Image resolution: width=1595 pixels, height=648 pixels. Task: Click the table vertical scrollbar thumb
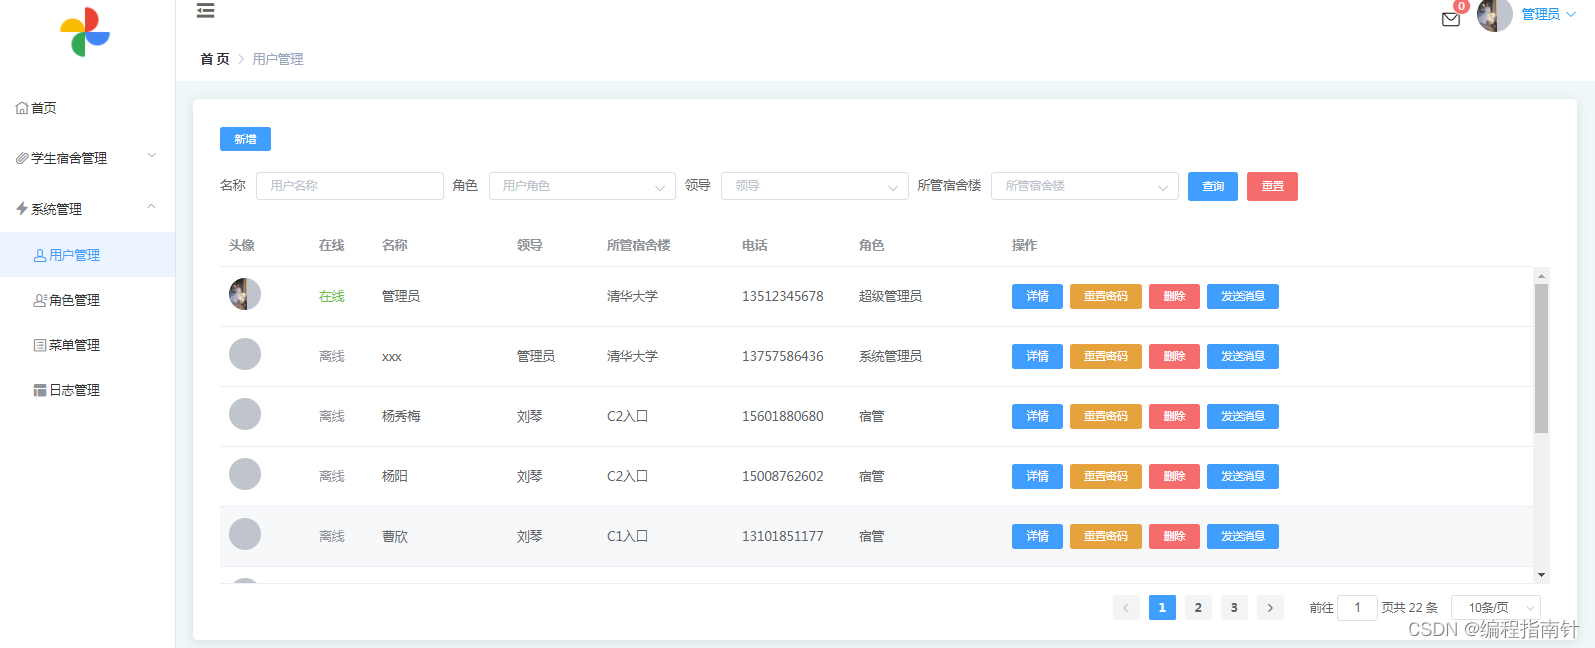point(1541,358)
